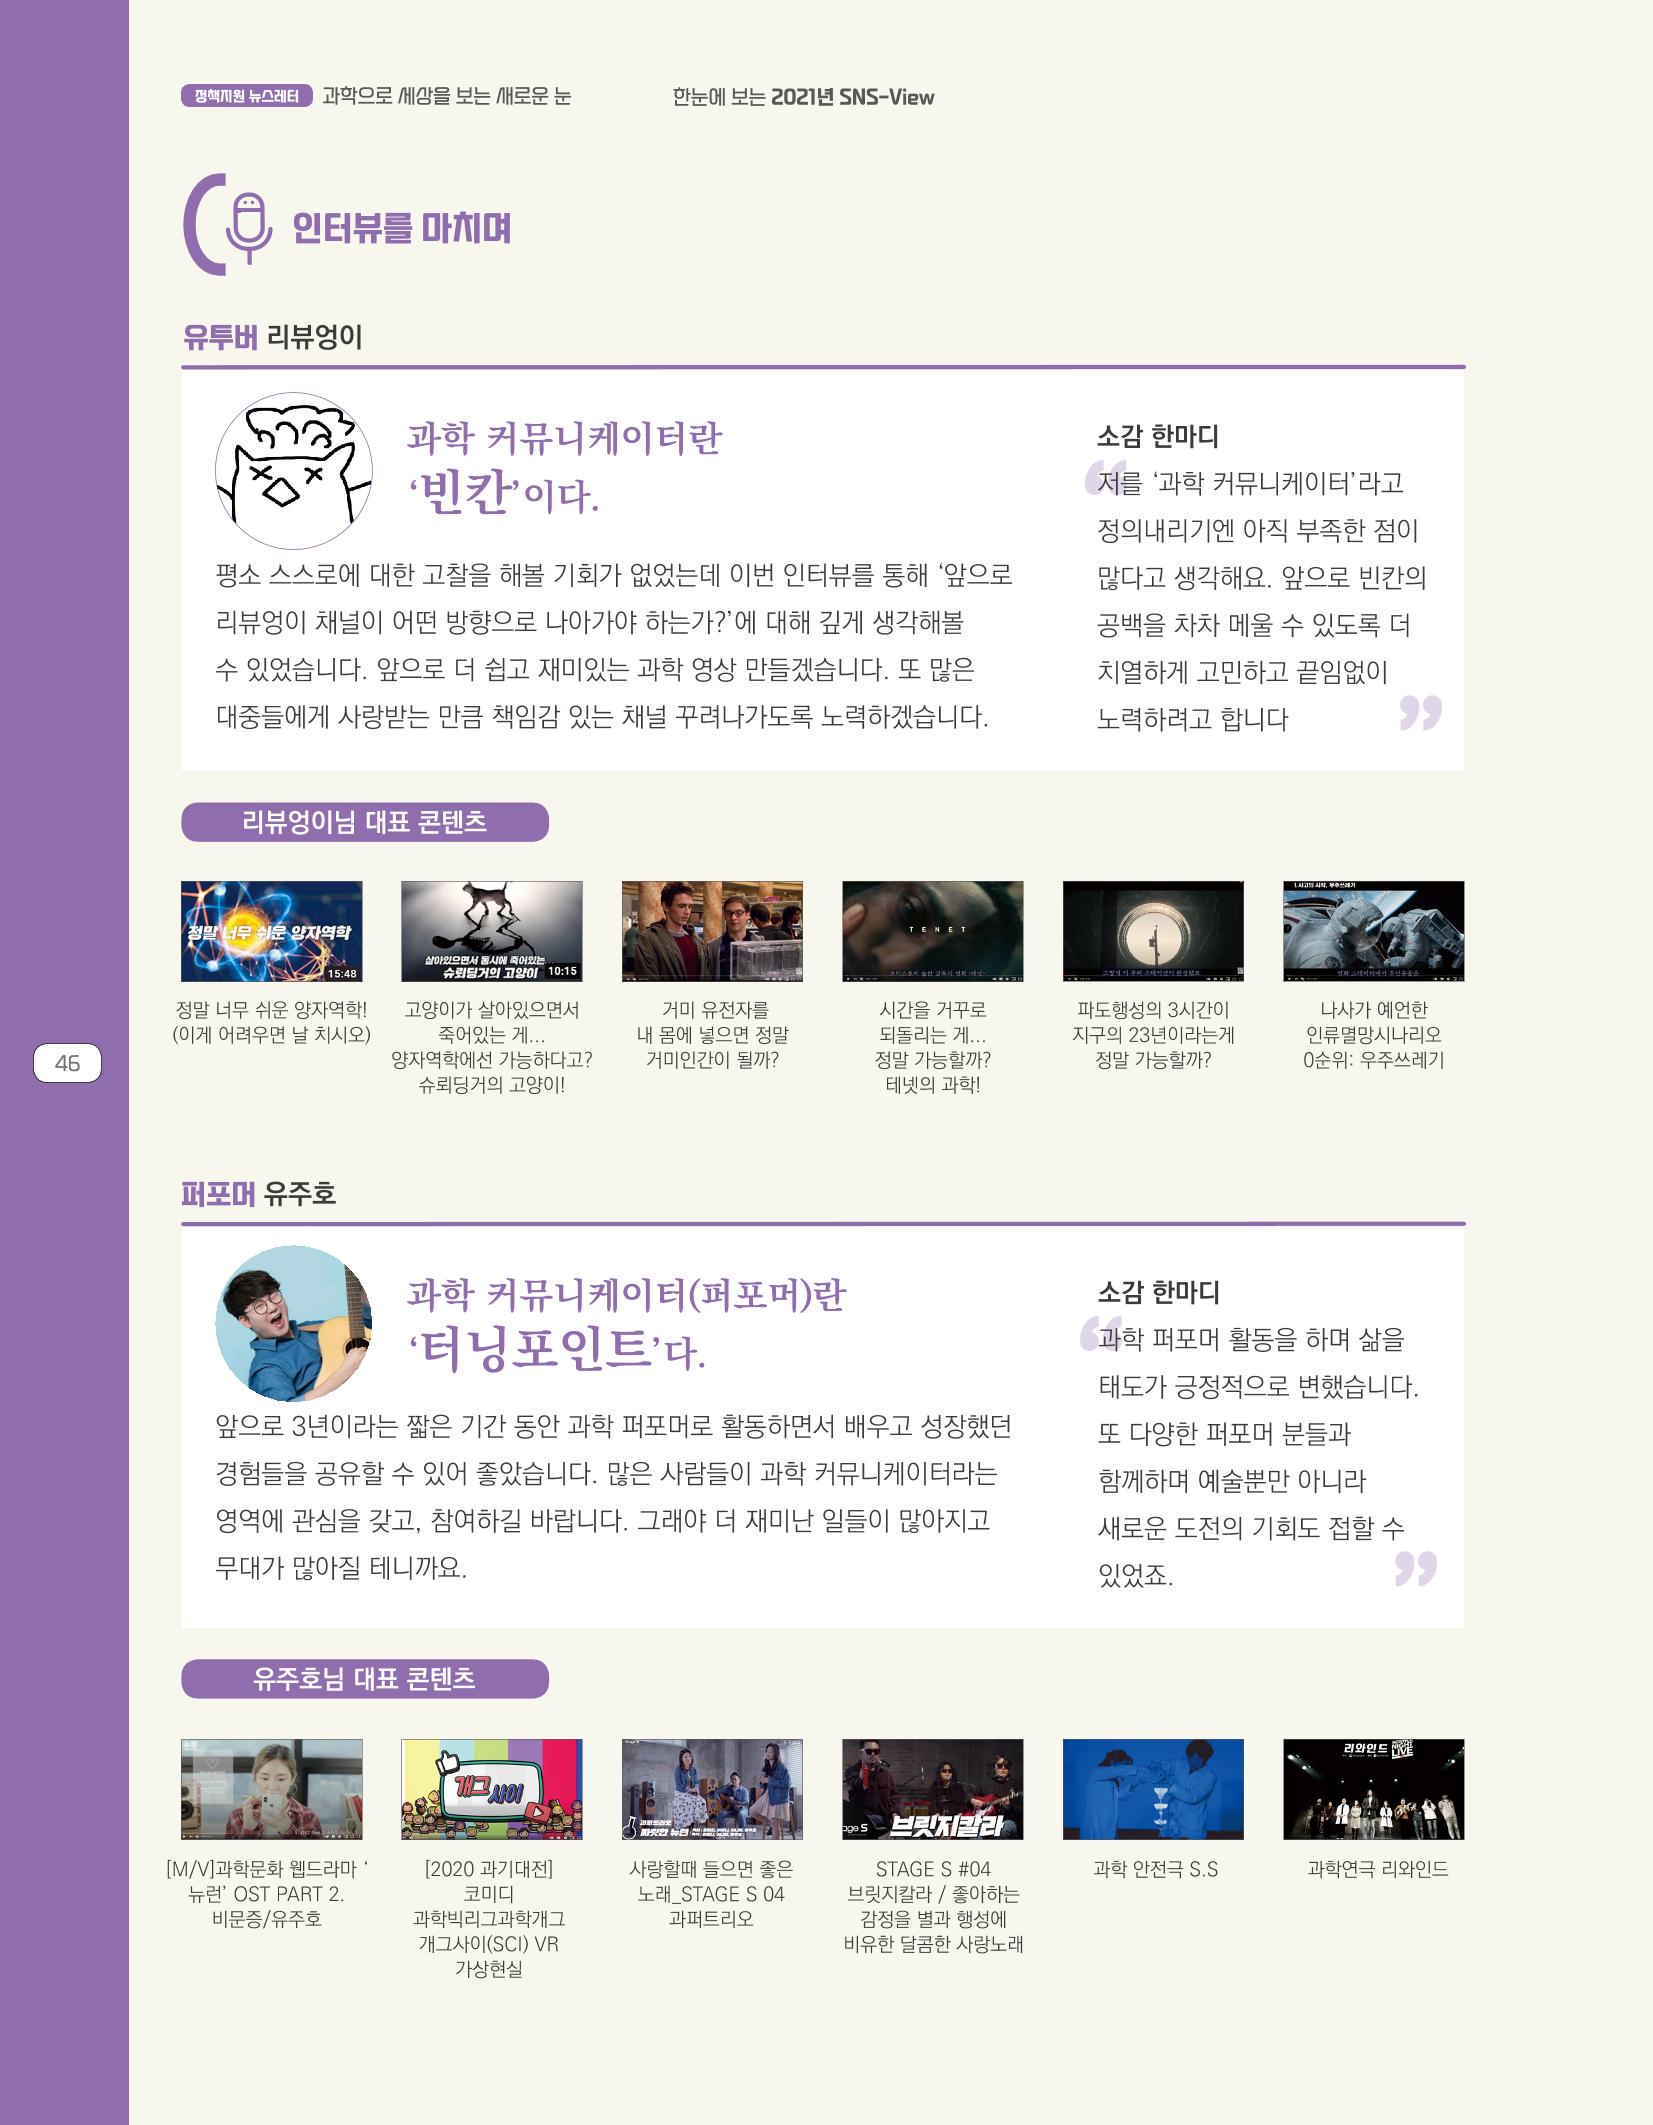
Task: Open the 슈뢰딩거의 고양이 video thumbnail
Action: click(492, 931)
